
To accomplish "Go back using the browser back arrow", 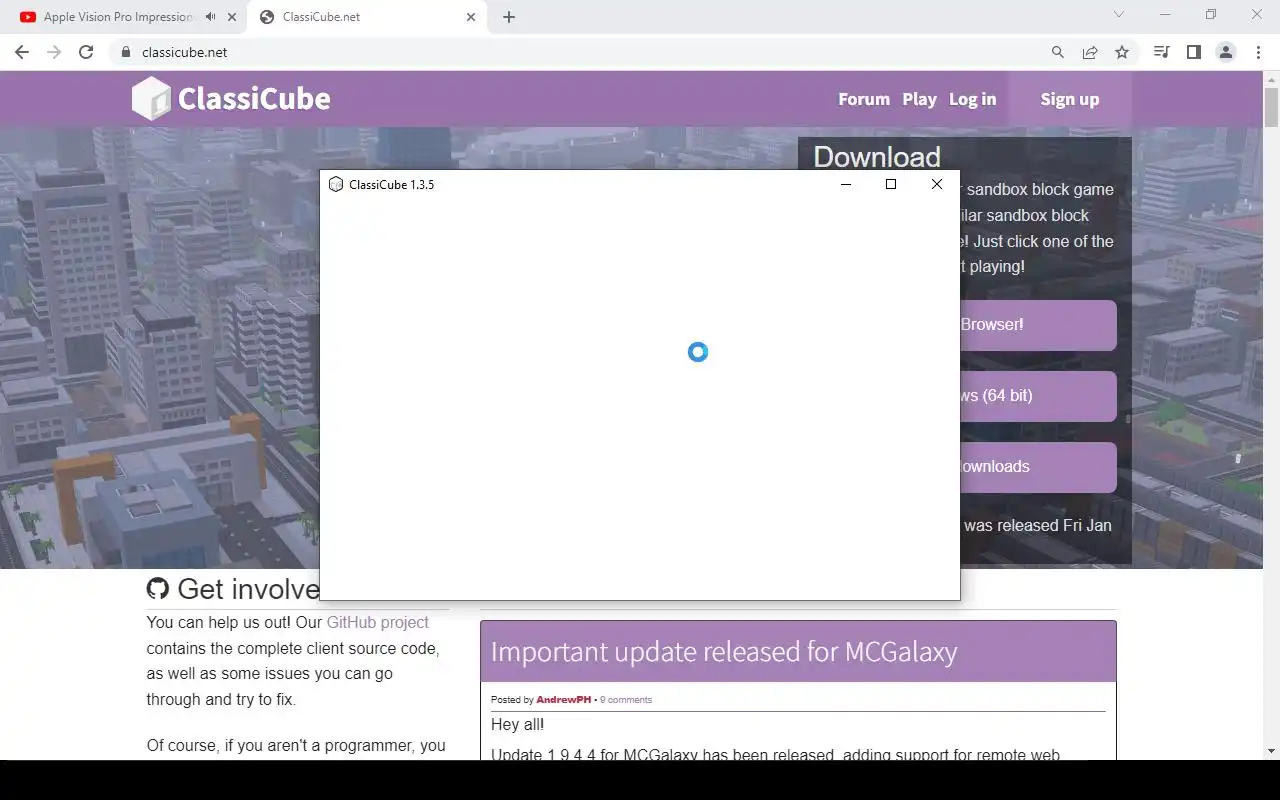I will point(22,52).
